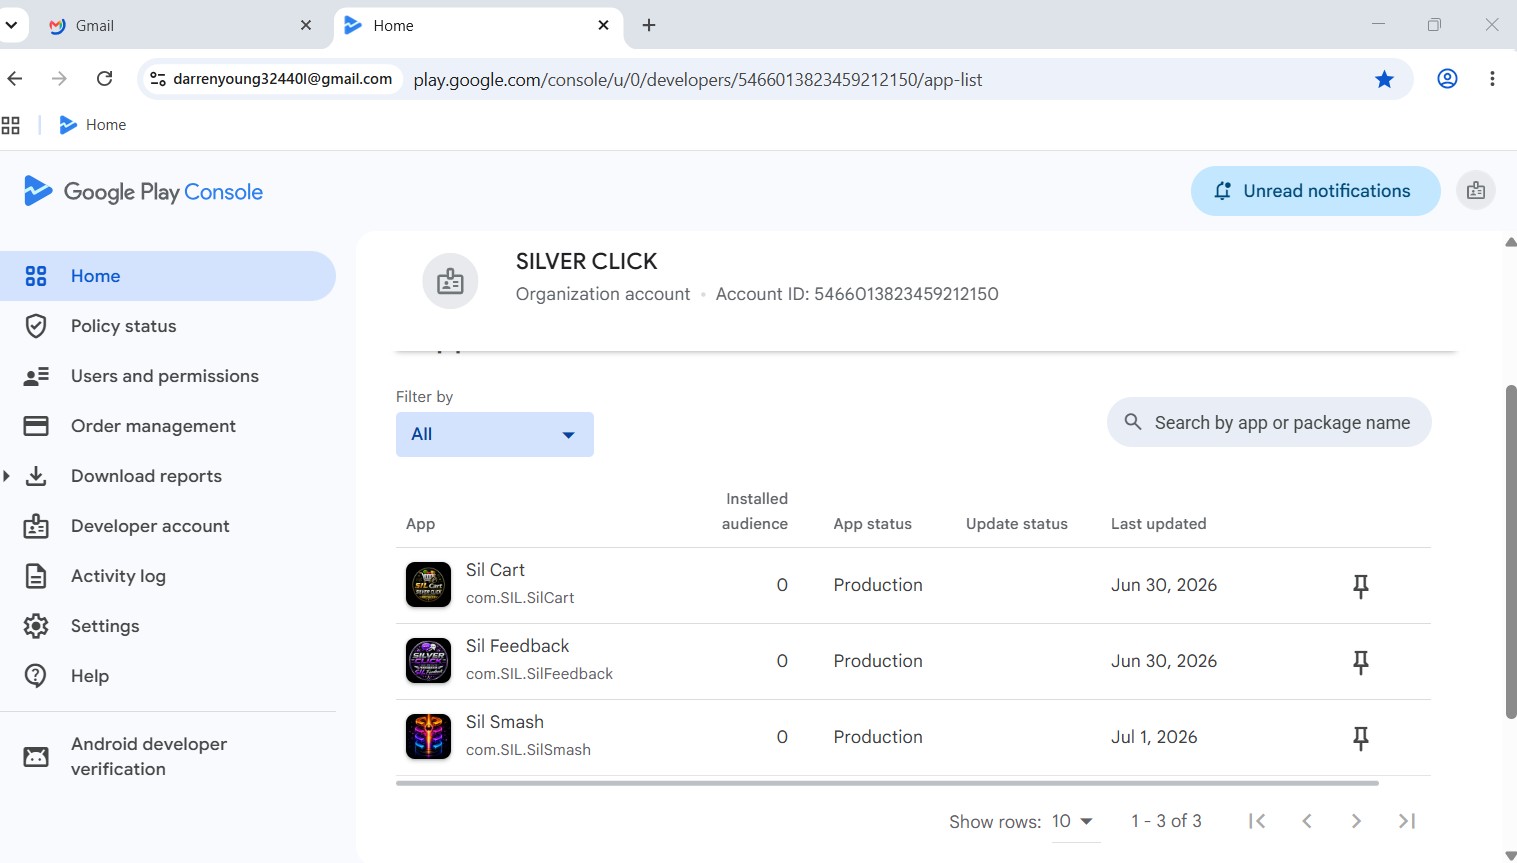Screen dimensions: 1517x863
Task: Click the Search by app or package name field
Action: 1269,423
